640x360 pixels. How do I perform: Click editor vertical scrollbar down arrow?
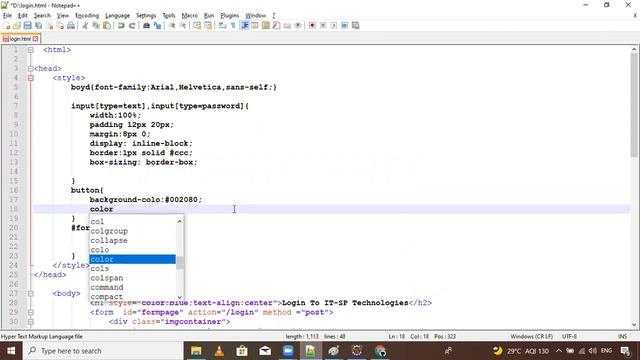coord(633,325)
